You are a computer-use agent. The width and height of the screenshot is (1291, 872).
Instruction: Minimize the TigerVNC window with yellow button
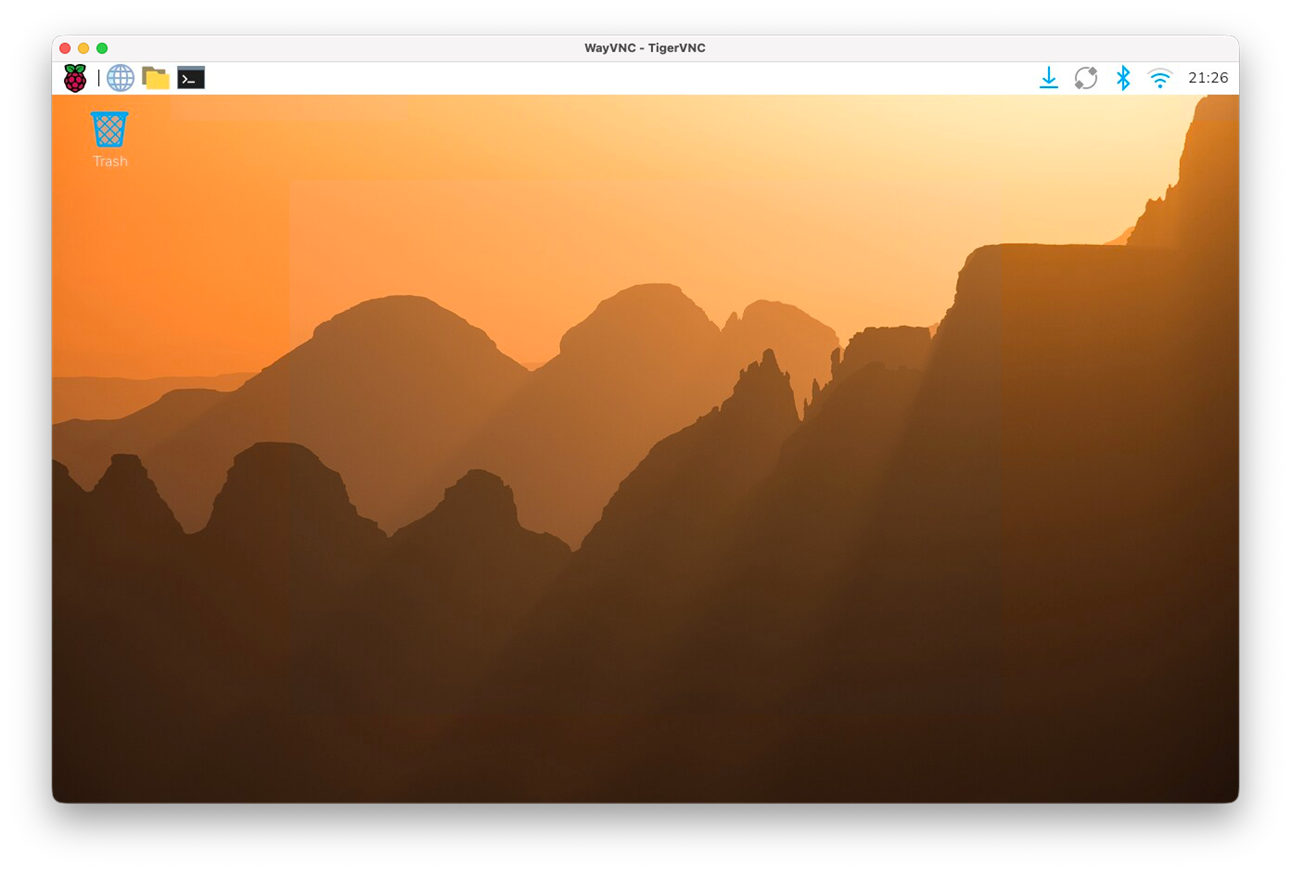[x=83, y=48]
